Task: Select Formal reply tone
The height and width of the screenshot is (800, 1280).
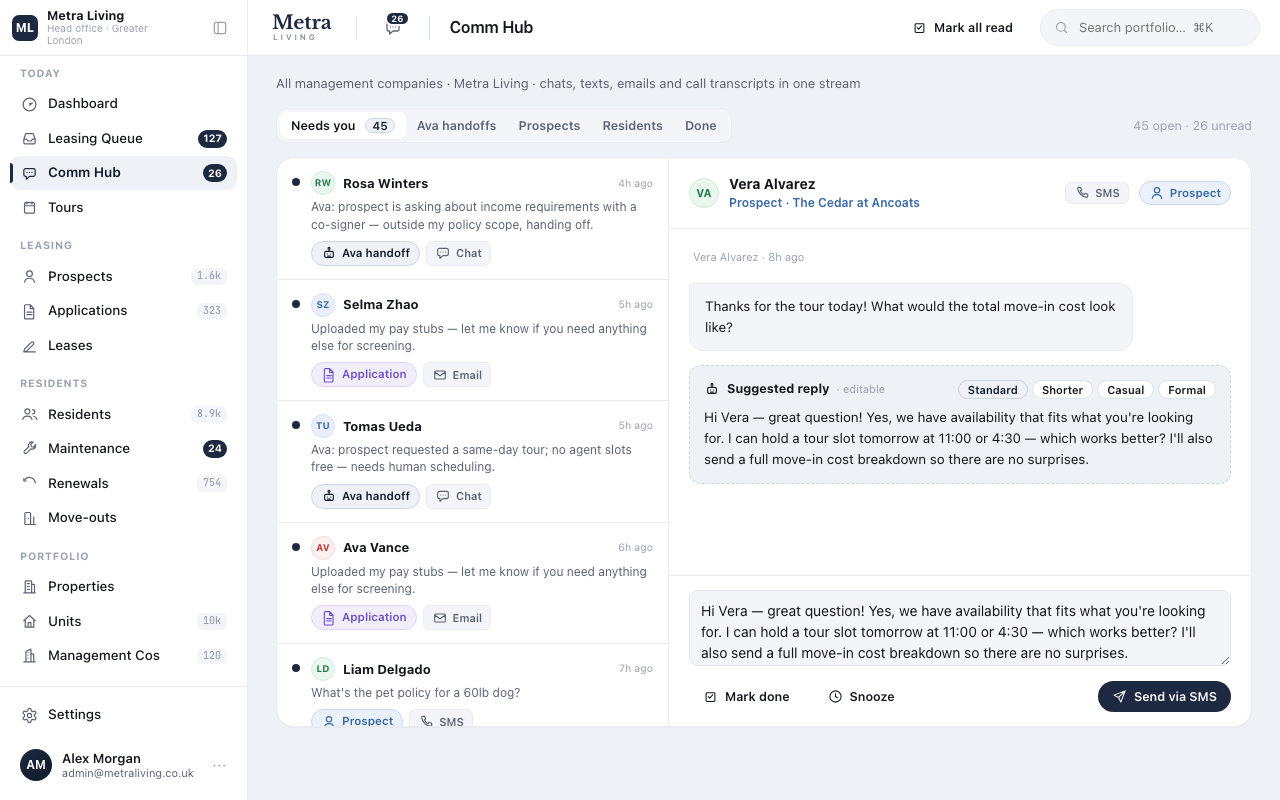Action: pyautogui.click(x=1187, y=390)
